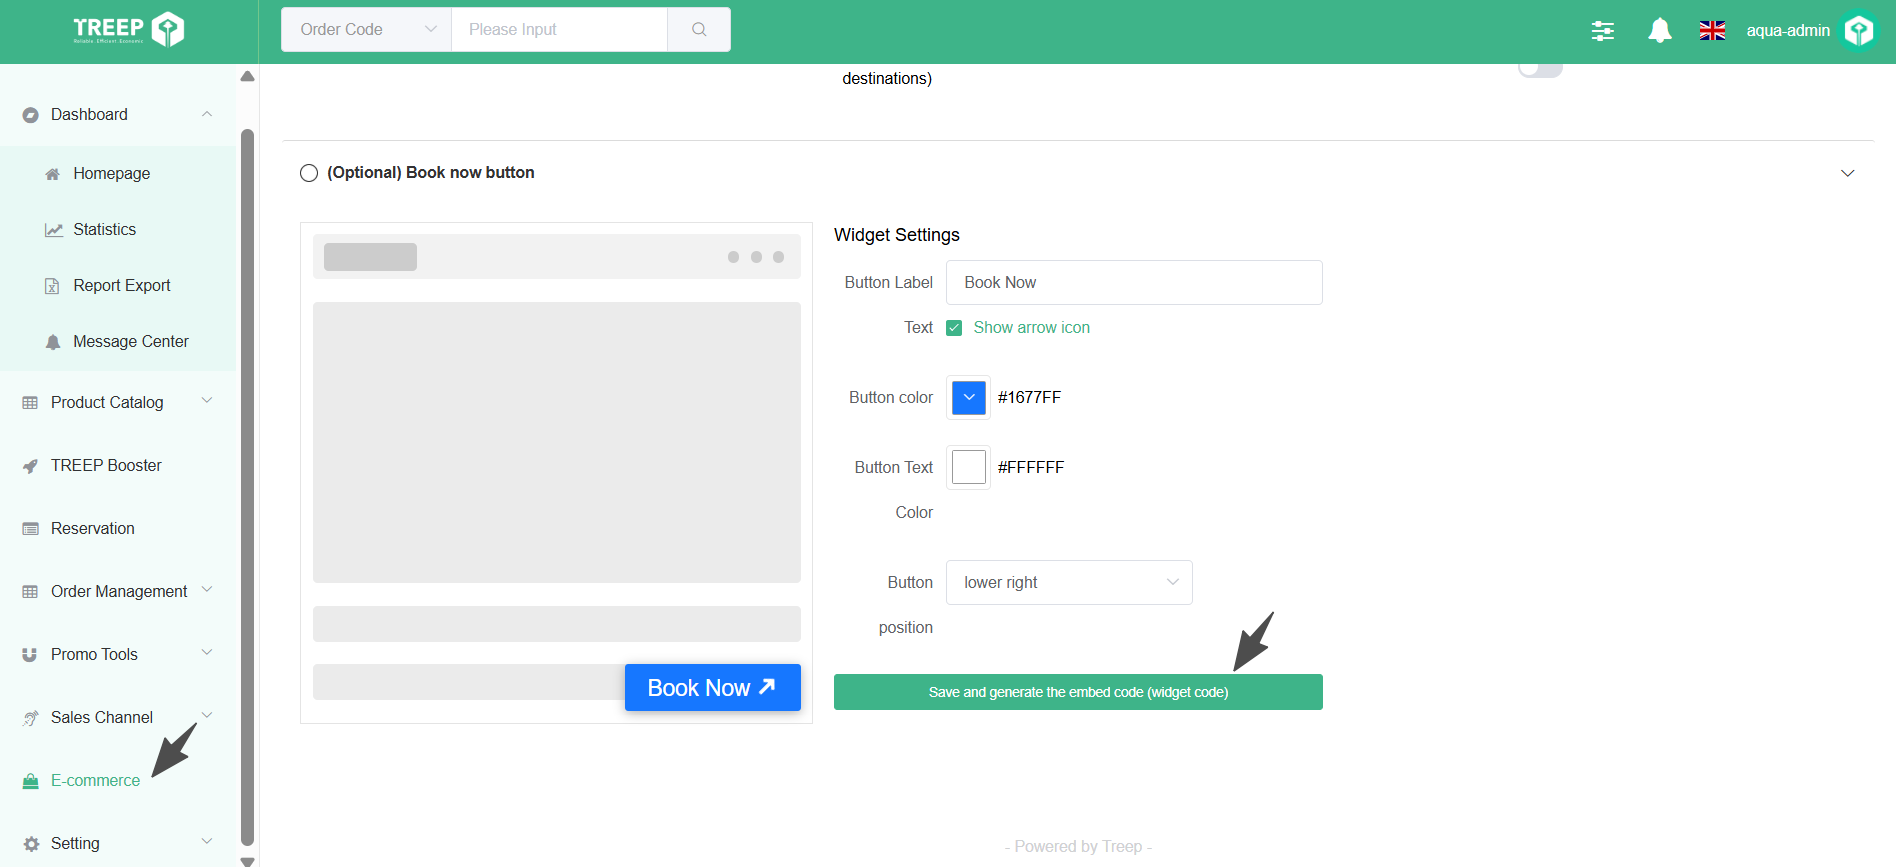Click the Product Catalog table icon

point(31,403)
